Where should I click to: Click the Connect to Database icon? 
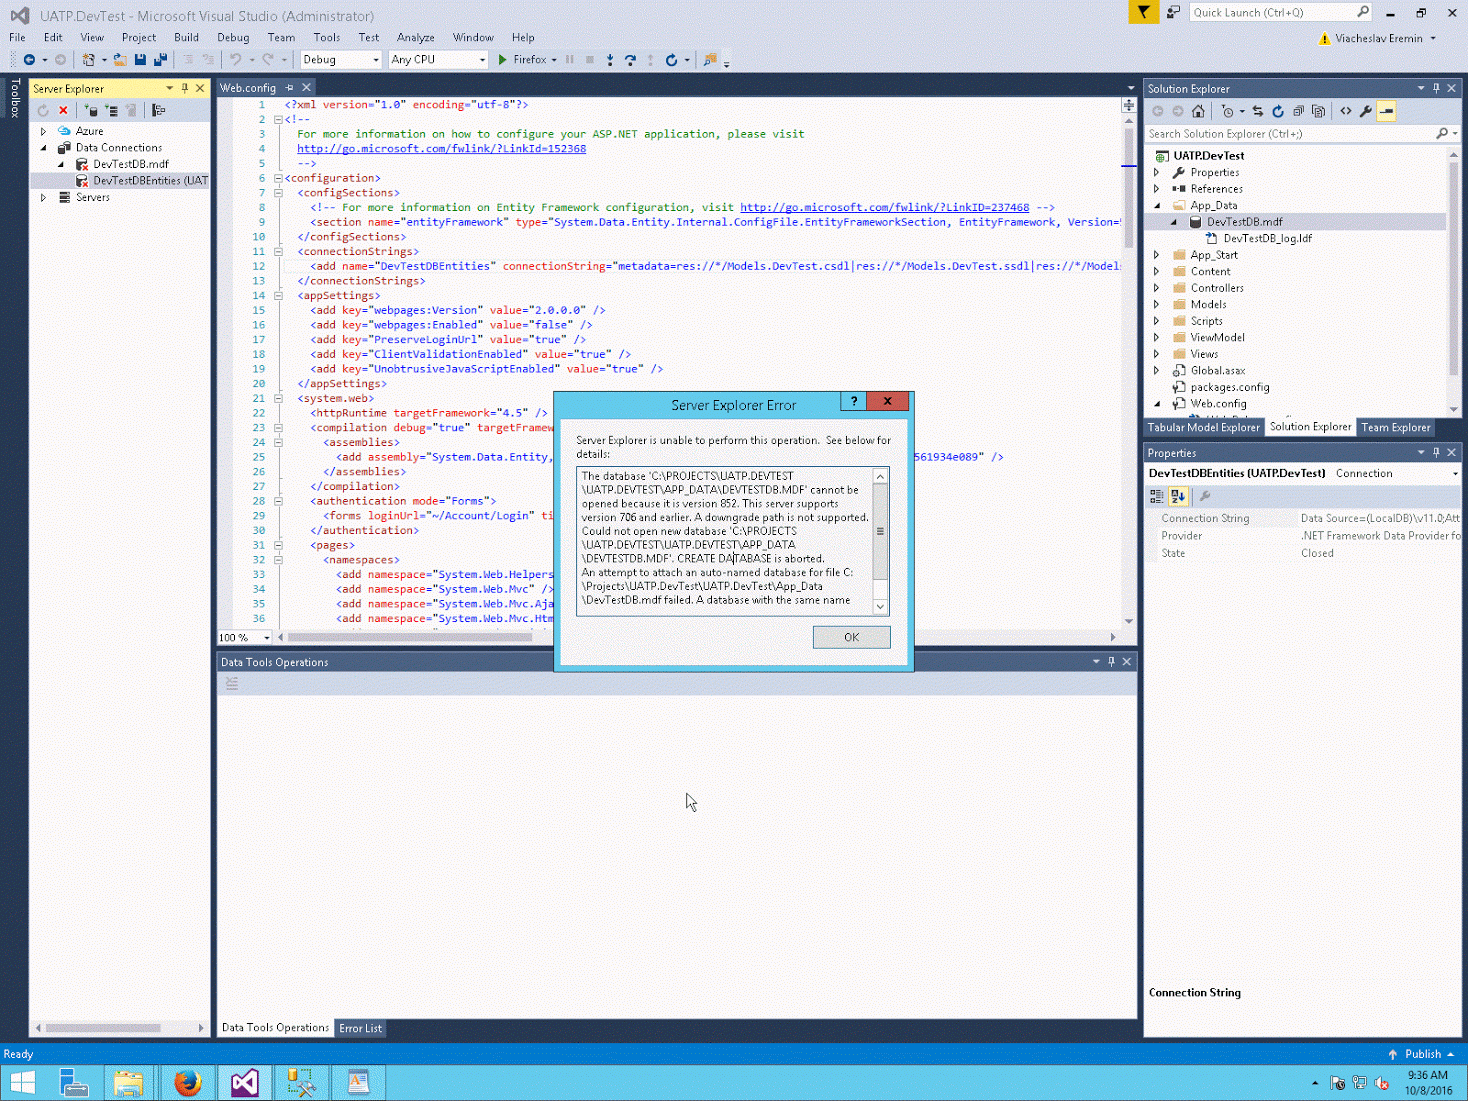(x=92, y=111)
